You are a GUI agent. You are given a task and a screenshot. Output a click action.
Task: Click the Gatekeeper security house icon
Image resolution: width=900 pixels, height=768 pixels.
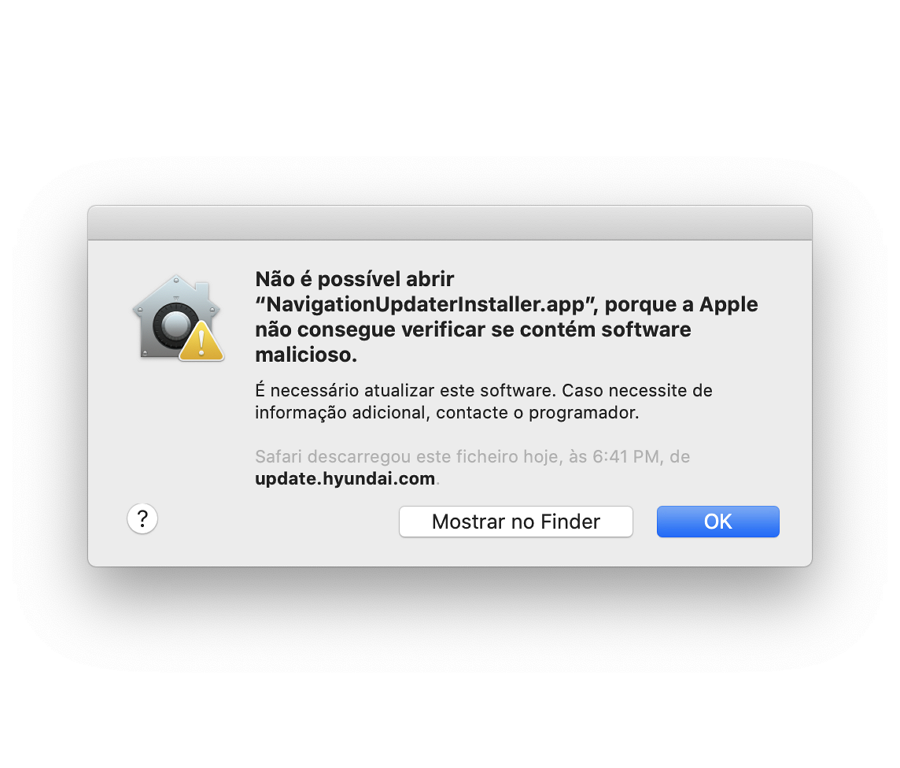pos(177,318)
